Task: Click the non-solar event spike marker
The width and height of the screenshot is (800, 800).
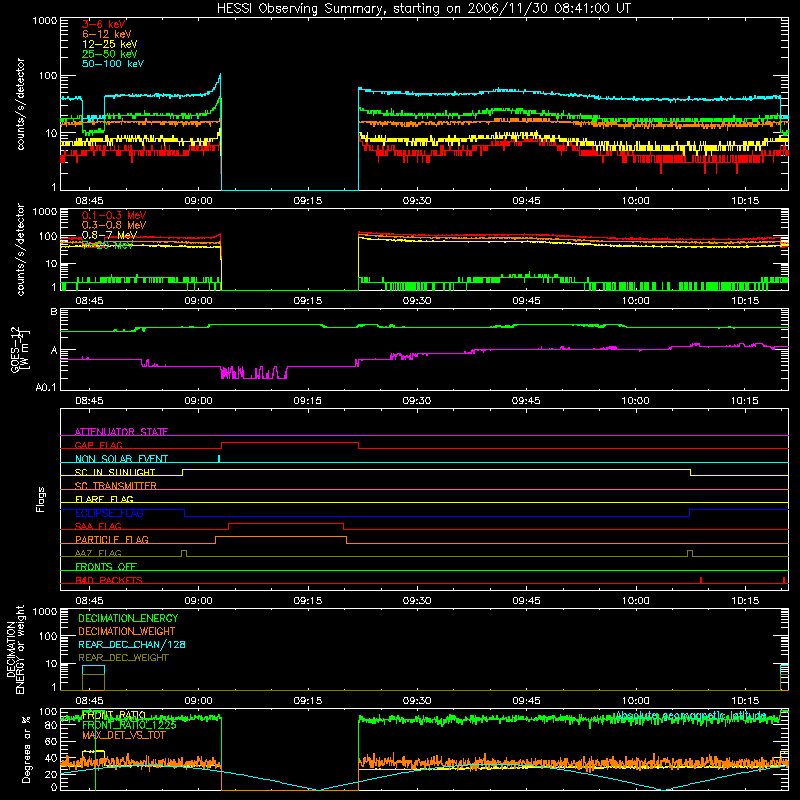Action: click(x=219, y=458)
